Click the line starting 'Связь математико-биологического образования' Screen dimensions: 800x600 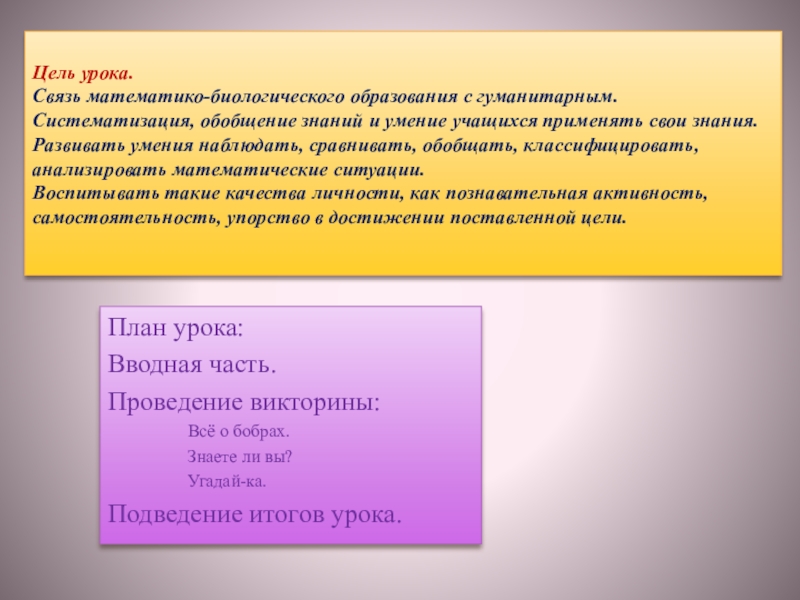point(325,97)
